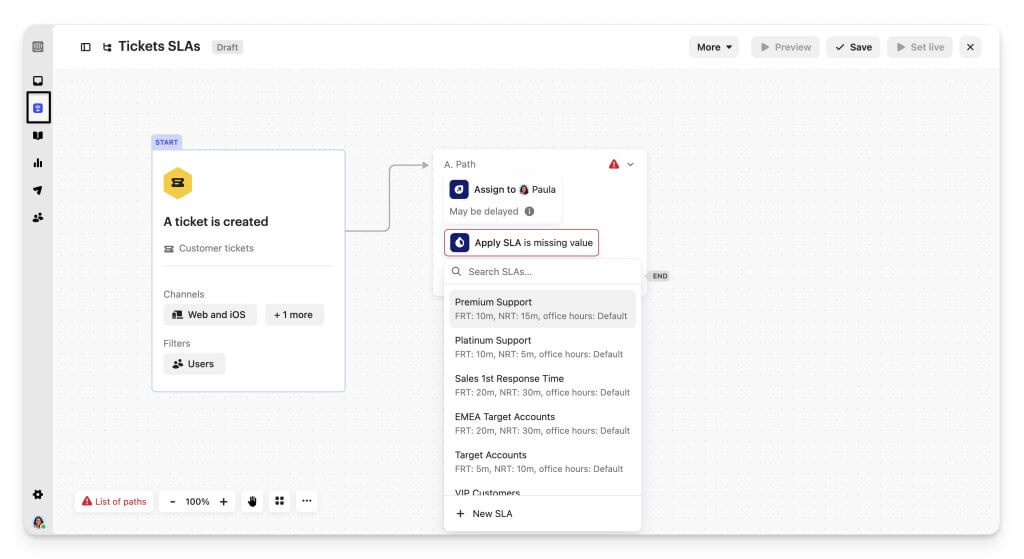Zoom in with the plus button

pyautogui.click(x=223, y=502)
